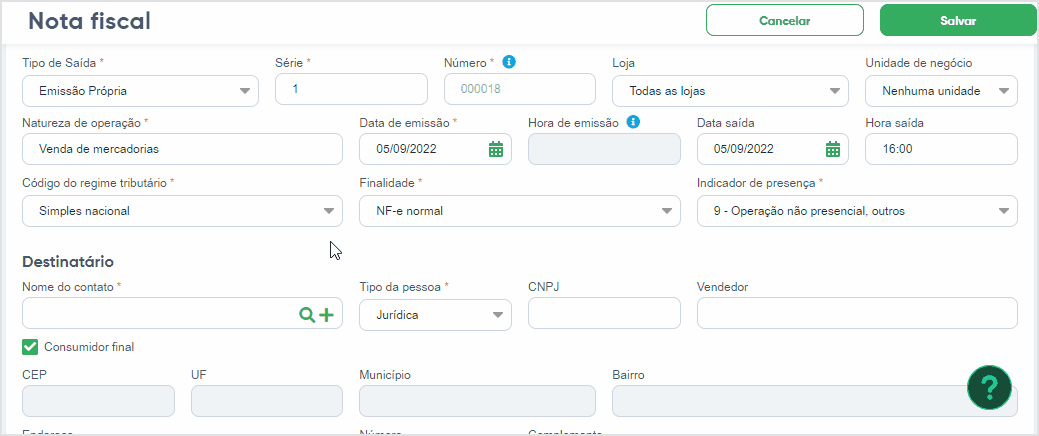Click the Município input field
Image resolution: width=1039 pixels, height=436 pixels.
478,401
